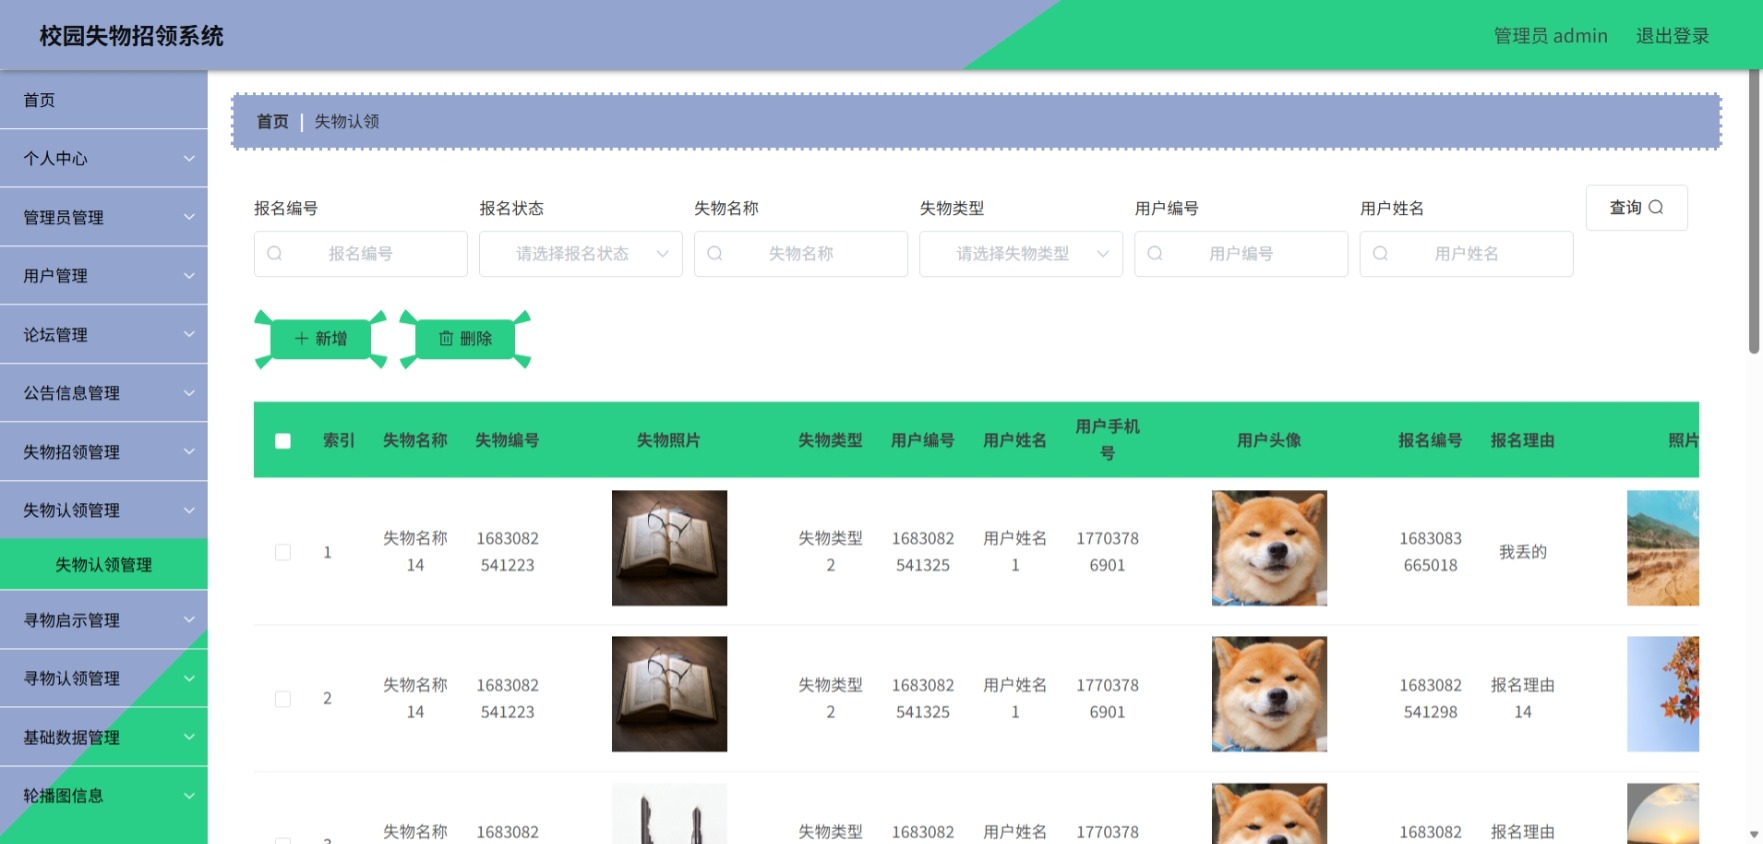Click 首页 in the breadcrumb
Image resolution: width=1763 pixels, height=844 pixels.
click(272, 121)
